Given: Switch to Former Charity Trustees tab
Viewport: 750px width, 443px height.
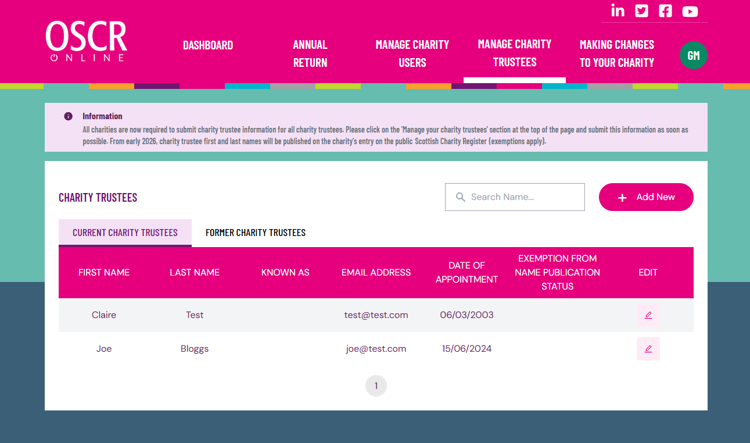Looking at the screenshot, I should pos(255,233).
